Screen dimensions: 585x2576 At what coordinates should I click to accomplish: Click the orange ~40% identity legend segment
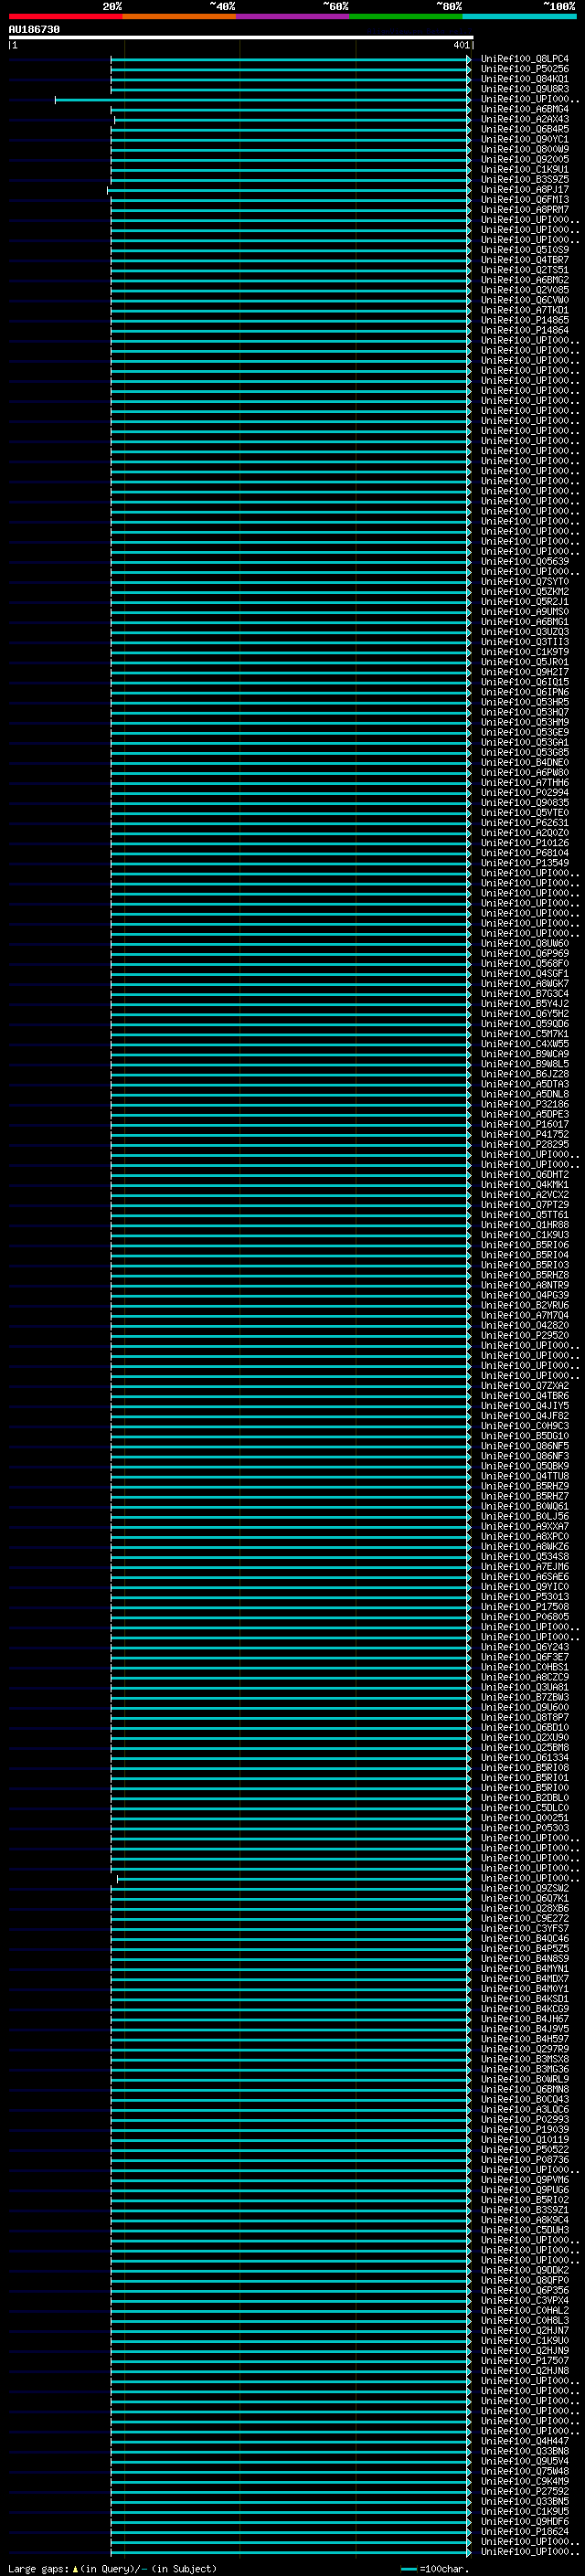pyautogui.click(x=179, y=16)
